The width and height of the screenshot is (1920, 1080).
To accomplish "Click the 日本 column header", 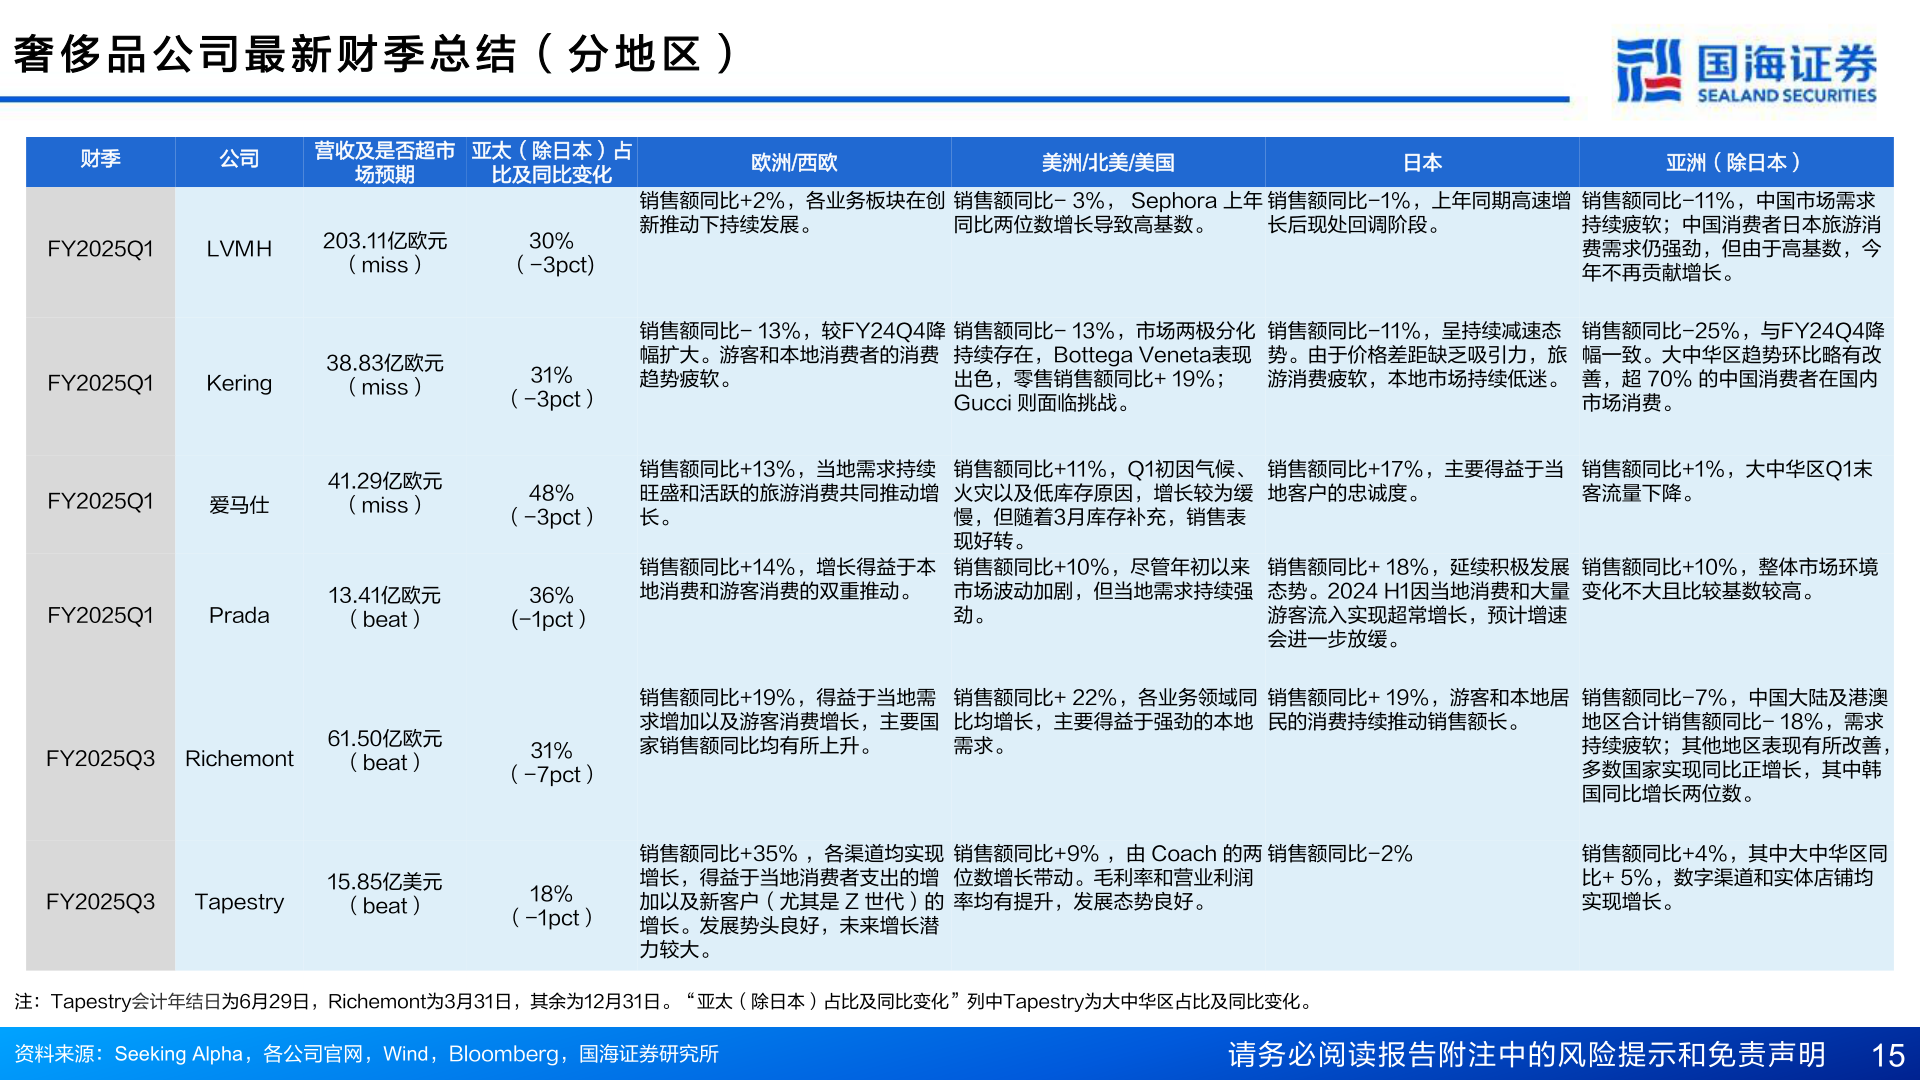I will pos(1422,162).
